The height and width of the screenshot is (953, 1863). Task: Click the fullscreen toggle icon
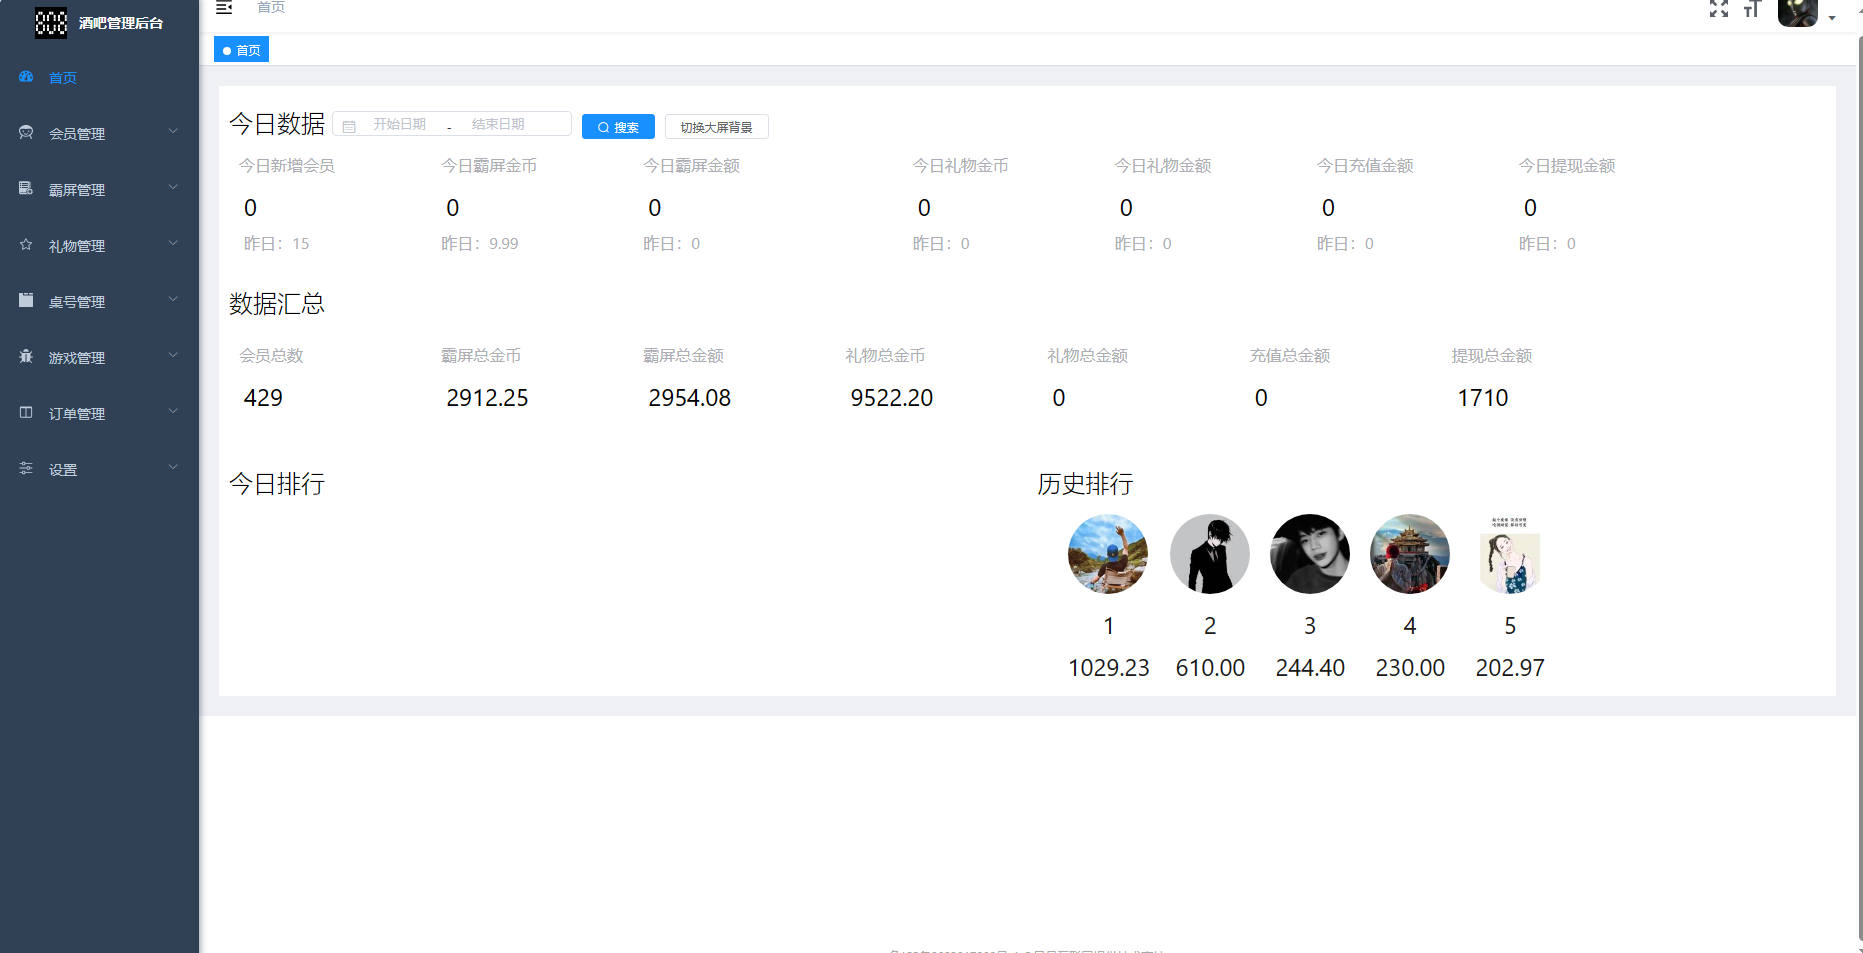pos(1718,9)
